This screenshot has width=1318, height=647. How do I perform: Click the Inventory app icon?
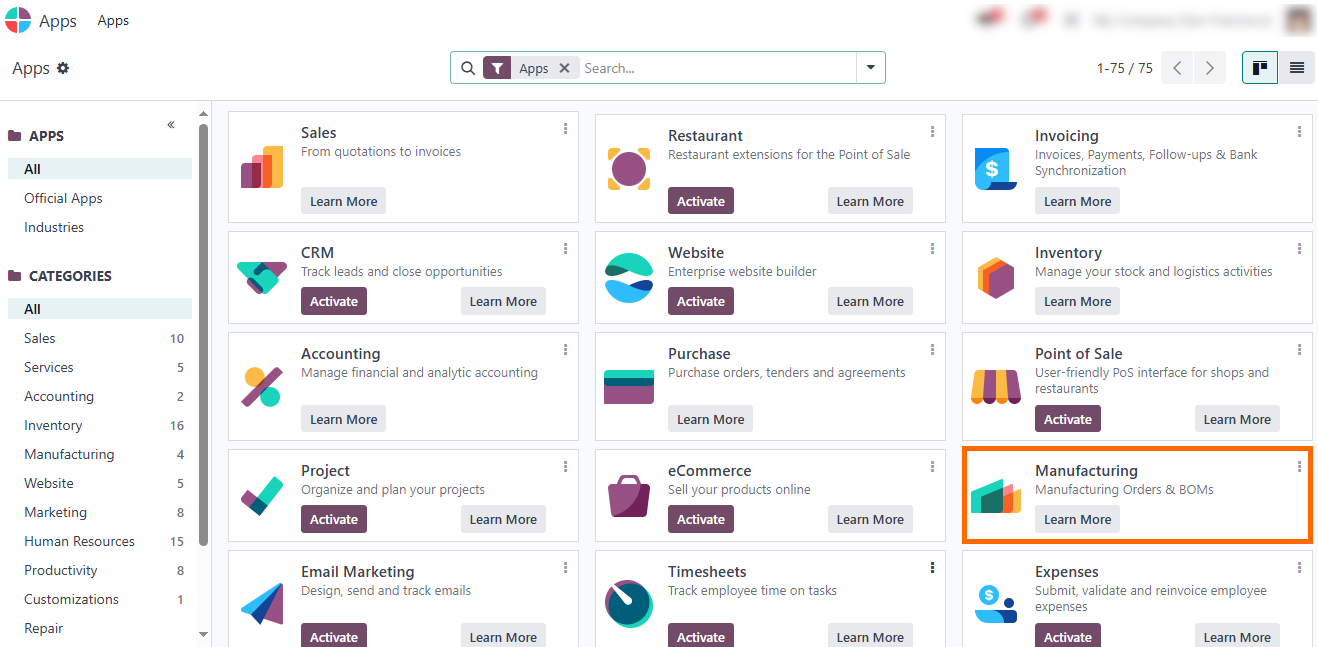(996, 277)
